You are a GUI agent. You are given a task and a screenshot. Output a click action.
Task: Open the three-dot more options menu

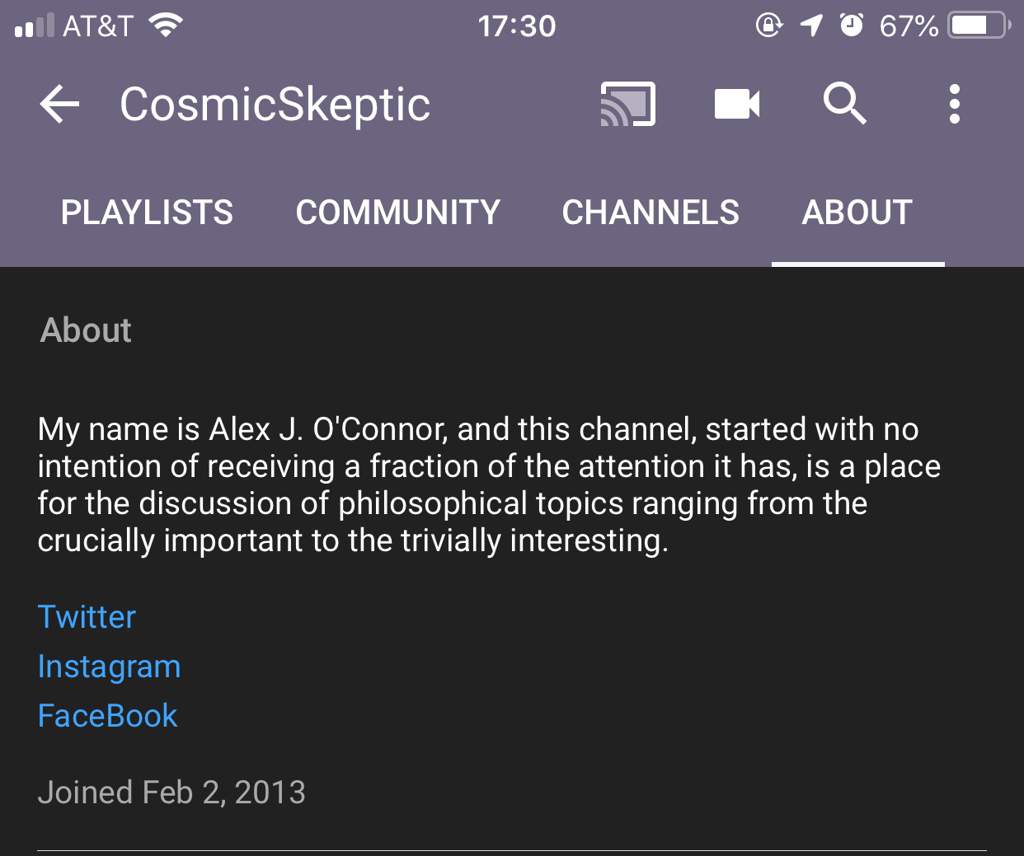click(x=954, y=104)
